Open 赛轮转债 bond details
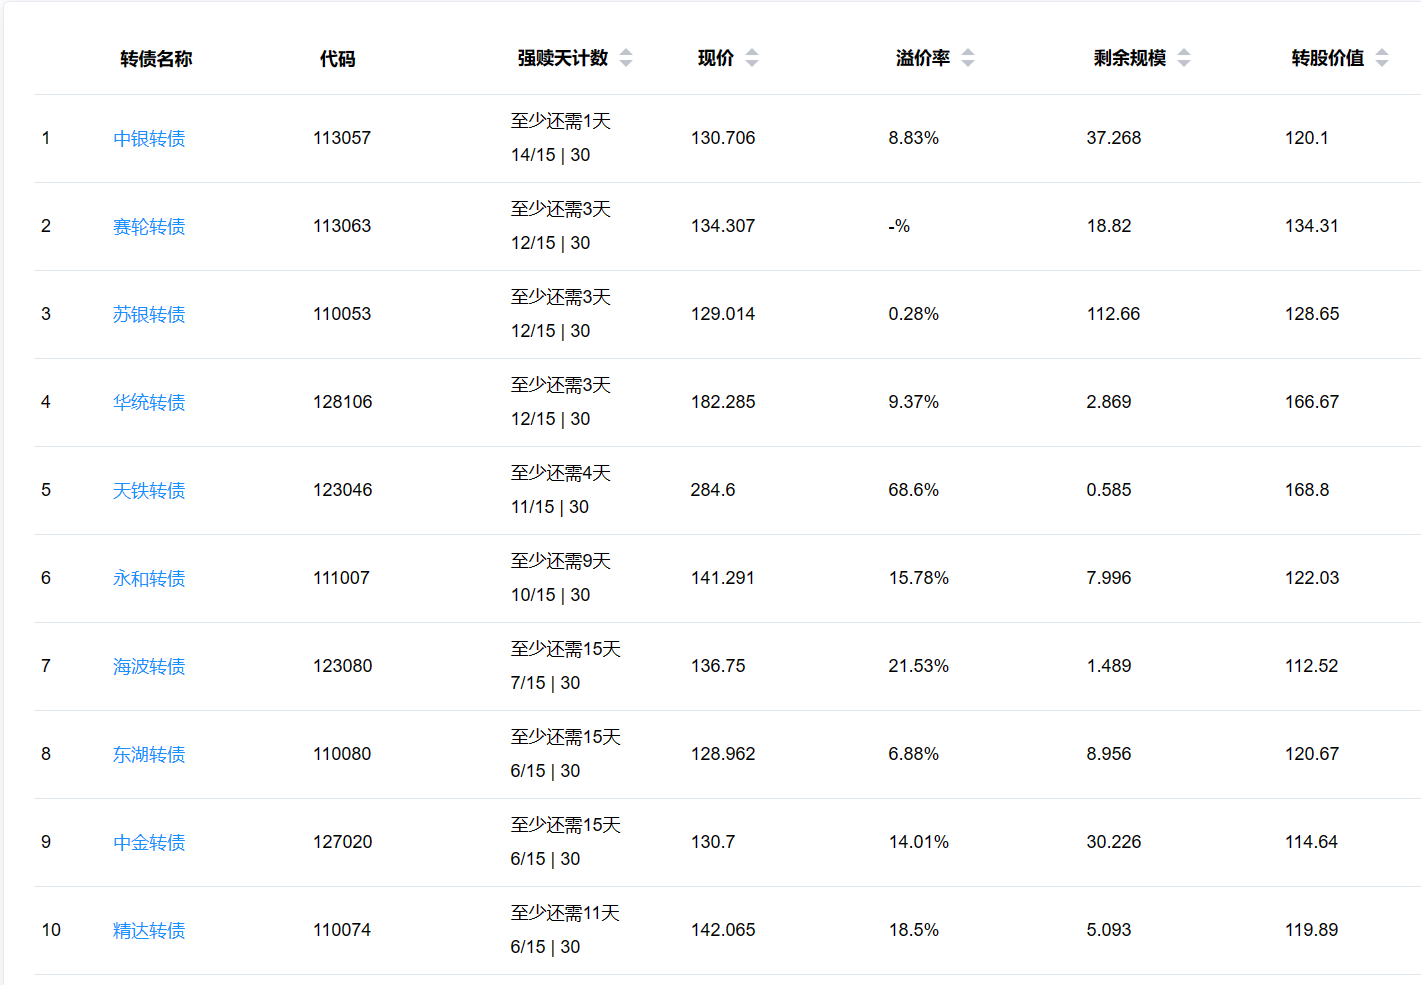The image size is (1421, 985). (149, 227)
